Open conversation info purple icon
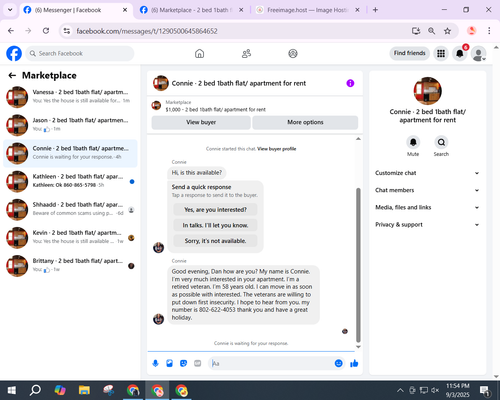The image size is (500, 400). (350, 83)
